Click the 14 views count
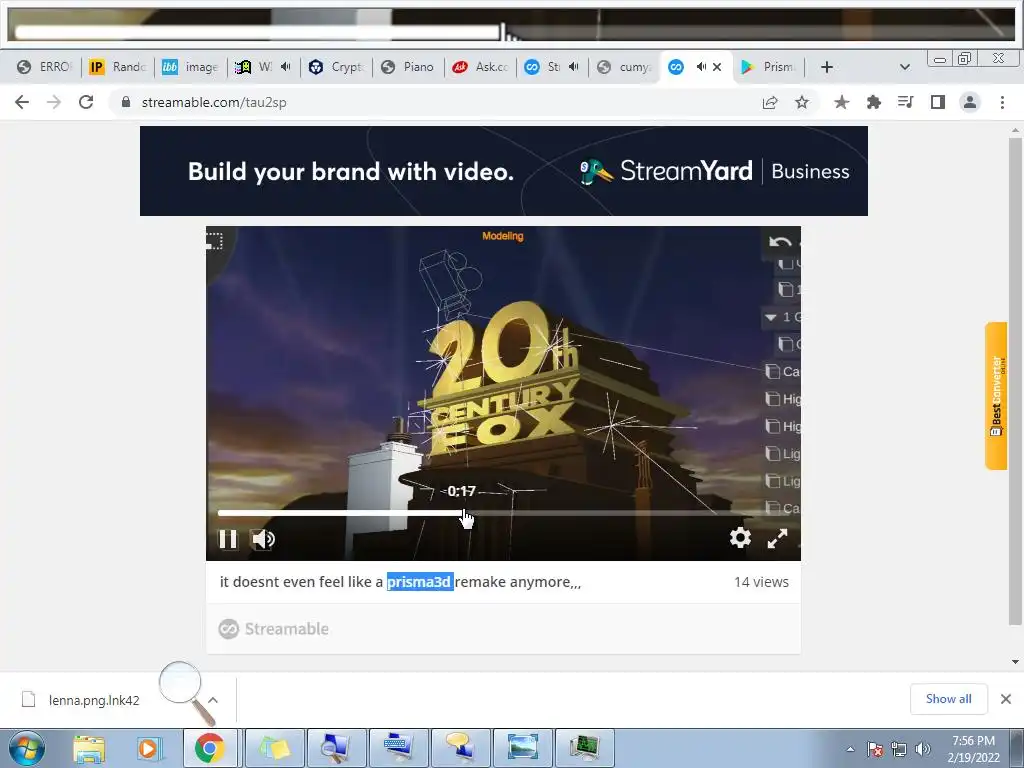This screenshot has height=768, width=1024. tap(761, 582)
